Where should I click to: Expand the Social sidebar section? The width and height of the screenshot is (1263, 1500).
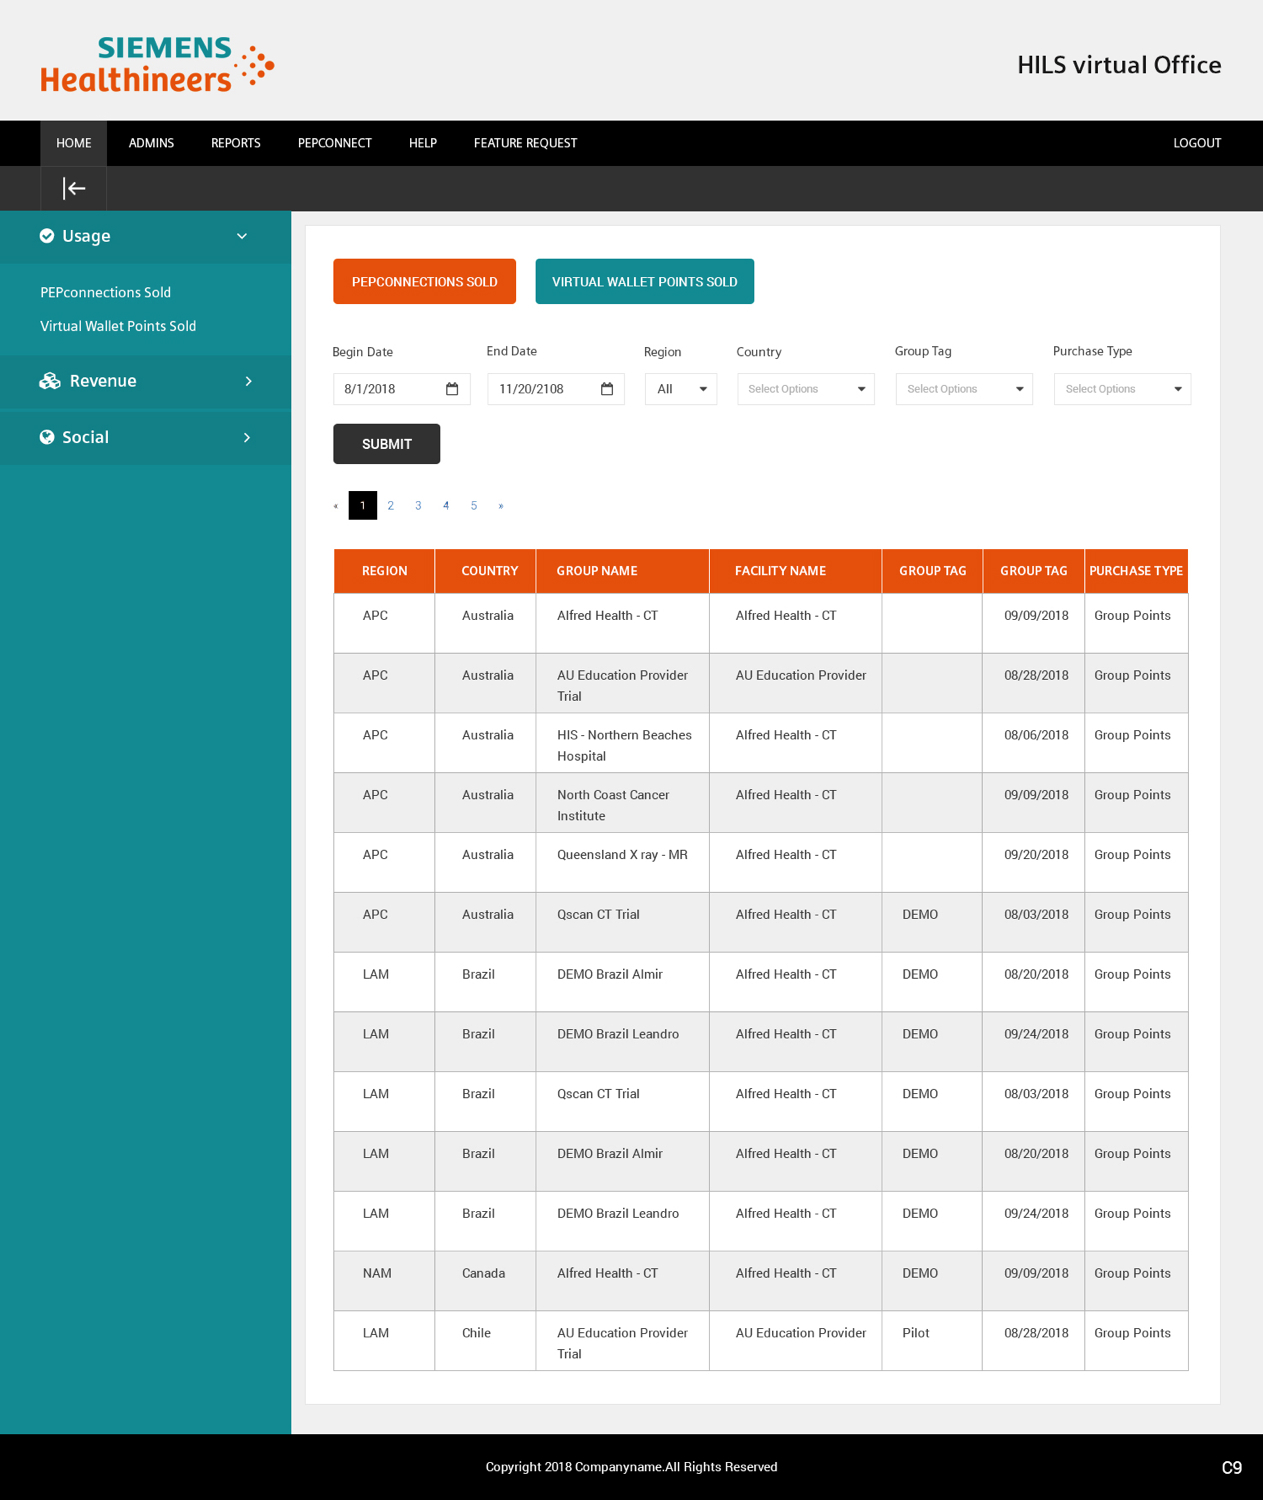click(x=247, y=437)
